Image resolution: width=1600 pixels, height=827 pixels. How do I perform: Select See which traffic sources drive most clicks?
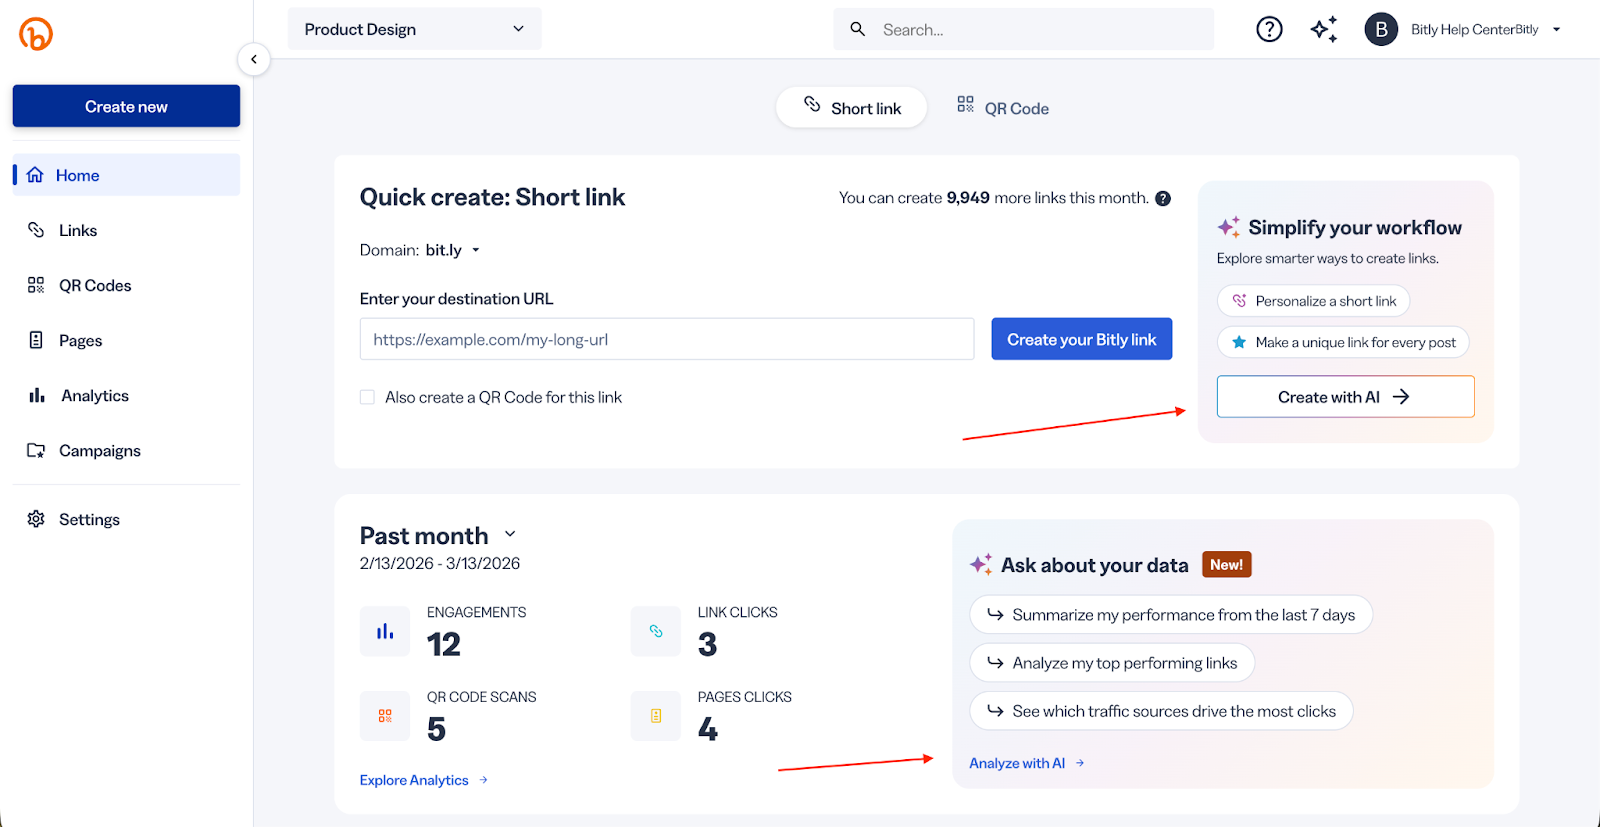pyautogui.click(x=1161, y=711)
